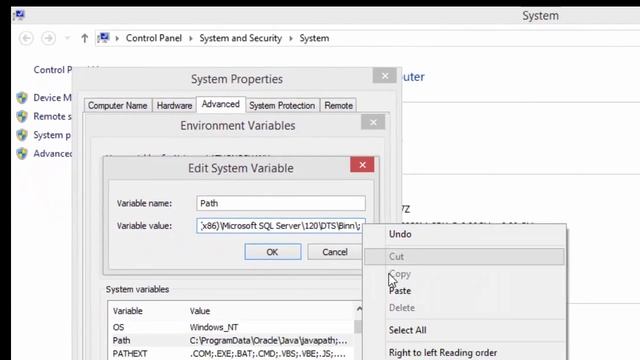The image size is (640, 360).
Task: Go forward with the Forward arrow
Action: click(49, 38)
